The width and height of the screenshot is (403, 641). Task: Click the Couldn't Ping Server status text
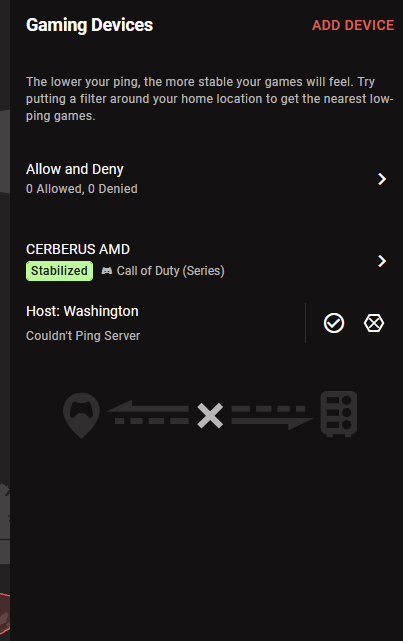pos(83,336)
